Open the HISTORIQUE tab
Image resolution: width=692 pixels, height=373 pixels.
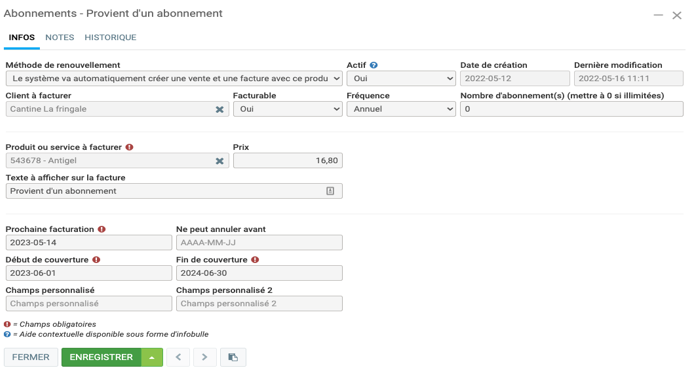tap(110, 38)
